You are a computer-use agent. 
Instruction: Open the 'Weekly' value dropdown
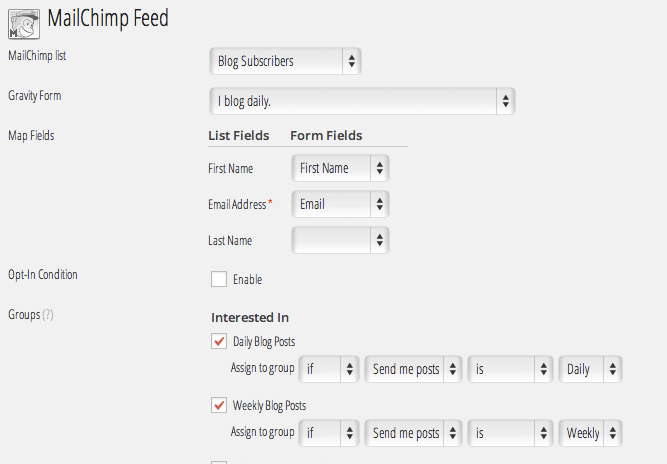coord(590,433)
